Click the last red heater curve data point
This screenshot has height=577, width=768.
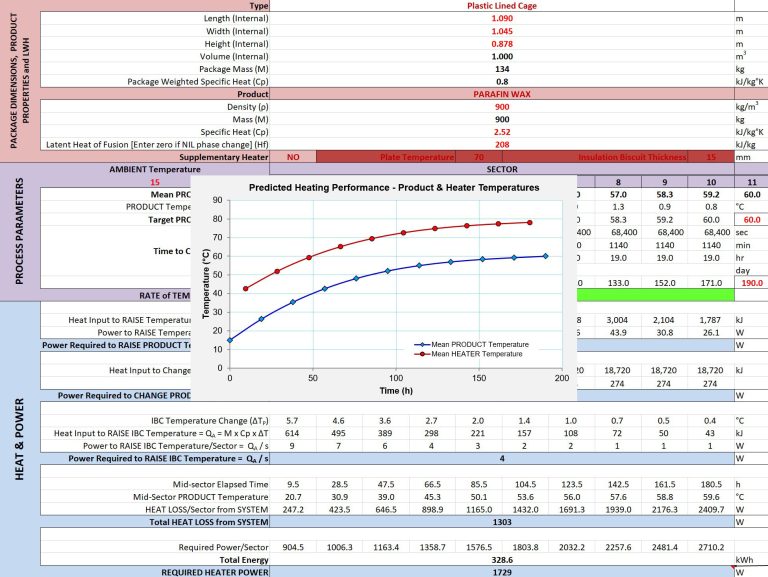(529, 223)
